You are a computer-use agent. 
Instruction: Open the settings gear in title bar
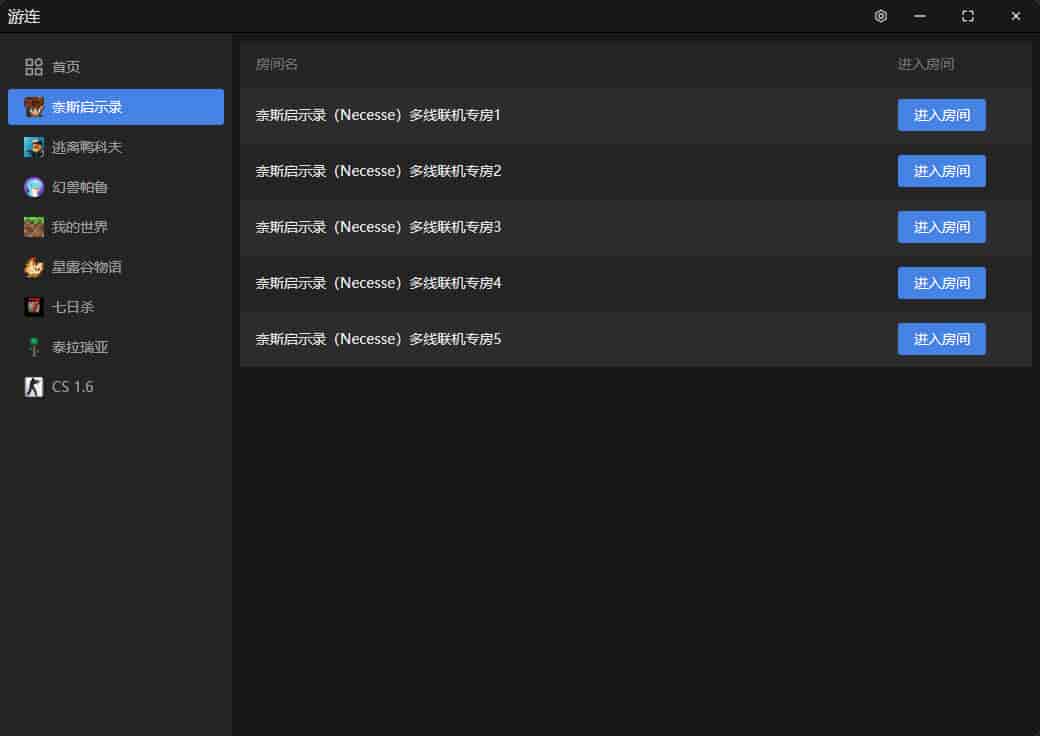880,16
